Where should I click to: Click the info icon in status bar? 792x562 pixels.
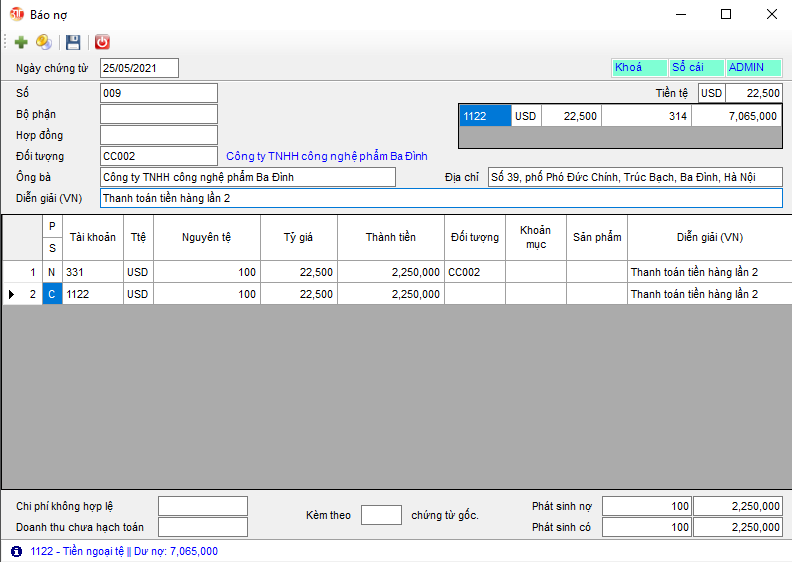click(16, 551)
